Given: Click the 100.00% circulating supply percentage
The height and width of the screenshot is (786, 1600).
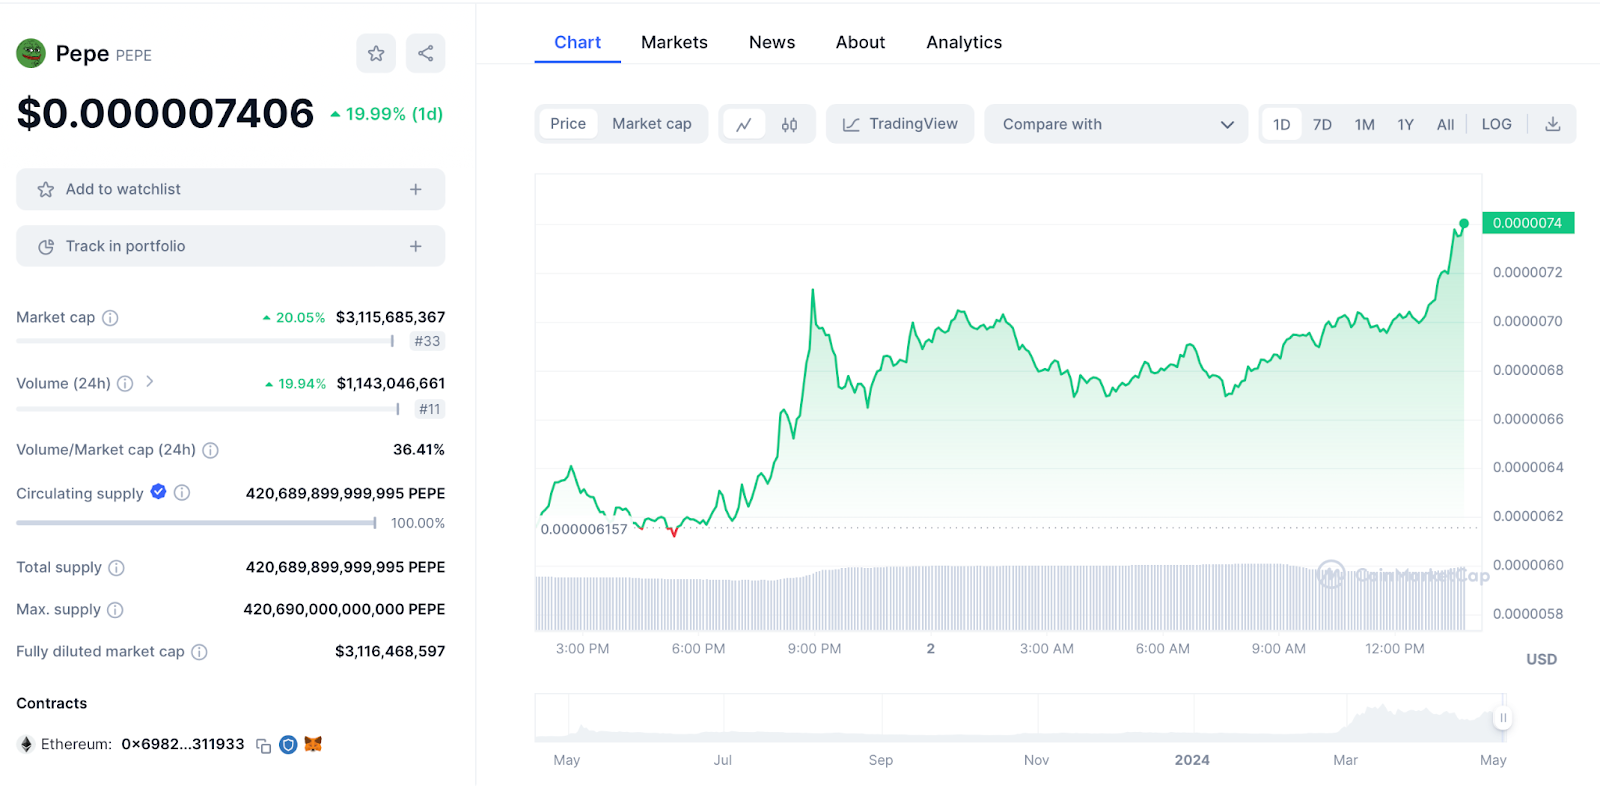Looking at the screenshot, I should (x=418, y=523).
